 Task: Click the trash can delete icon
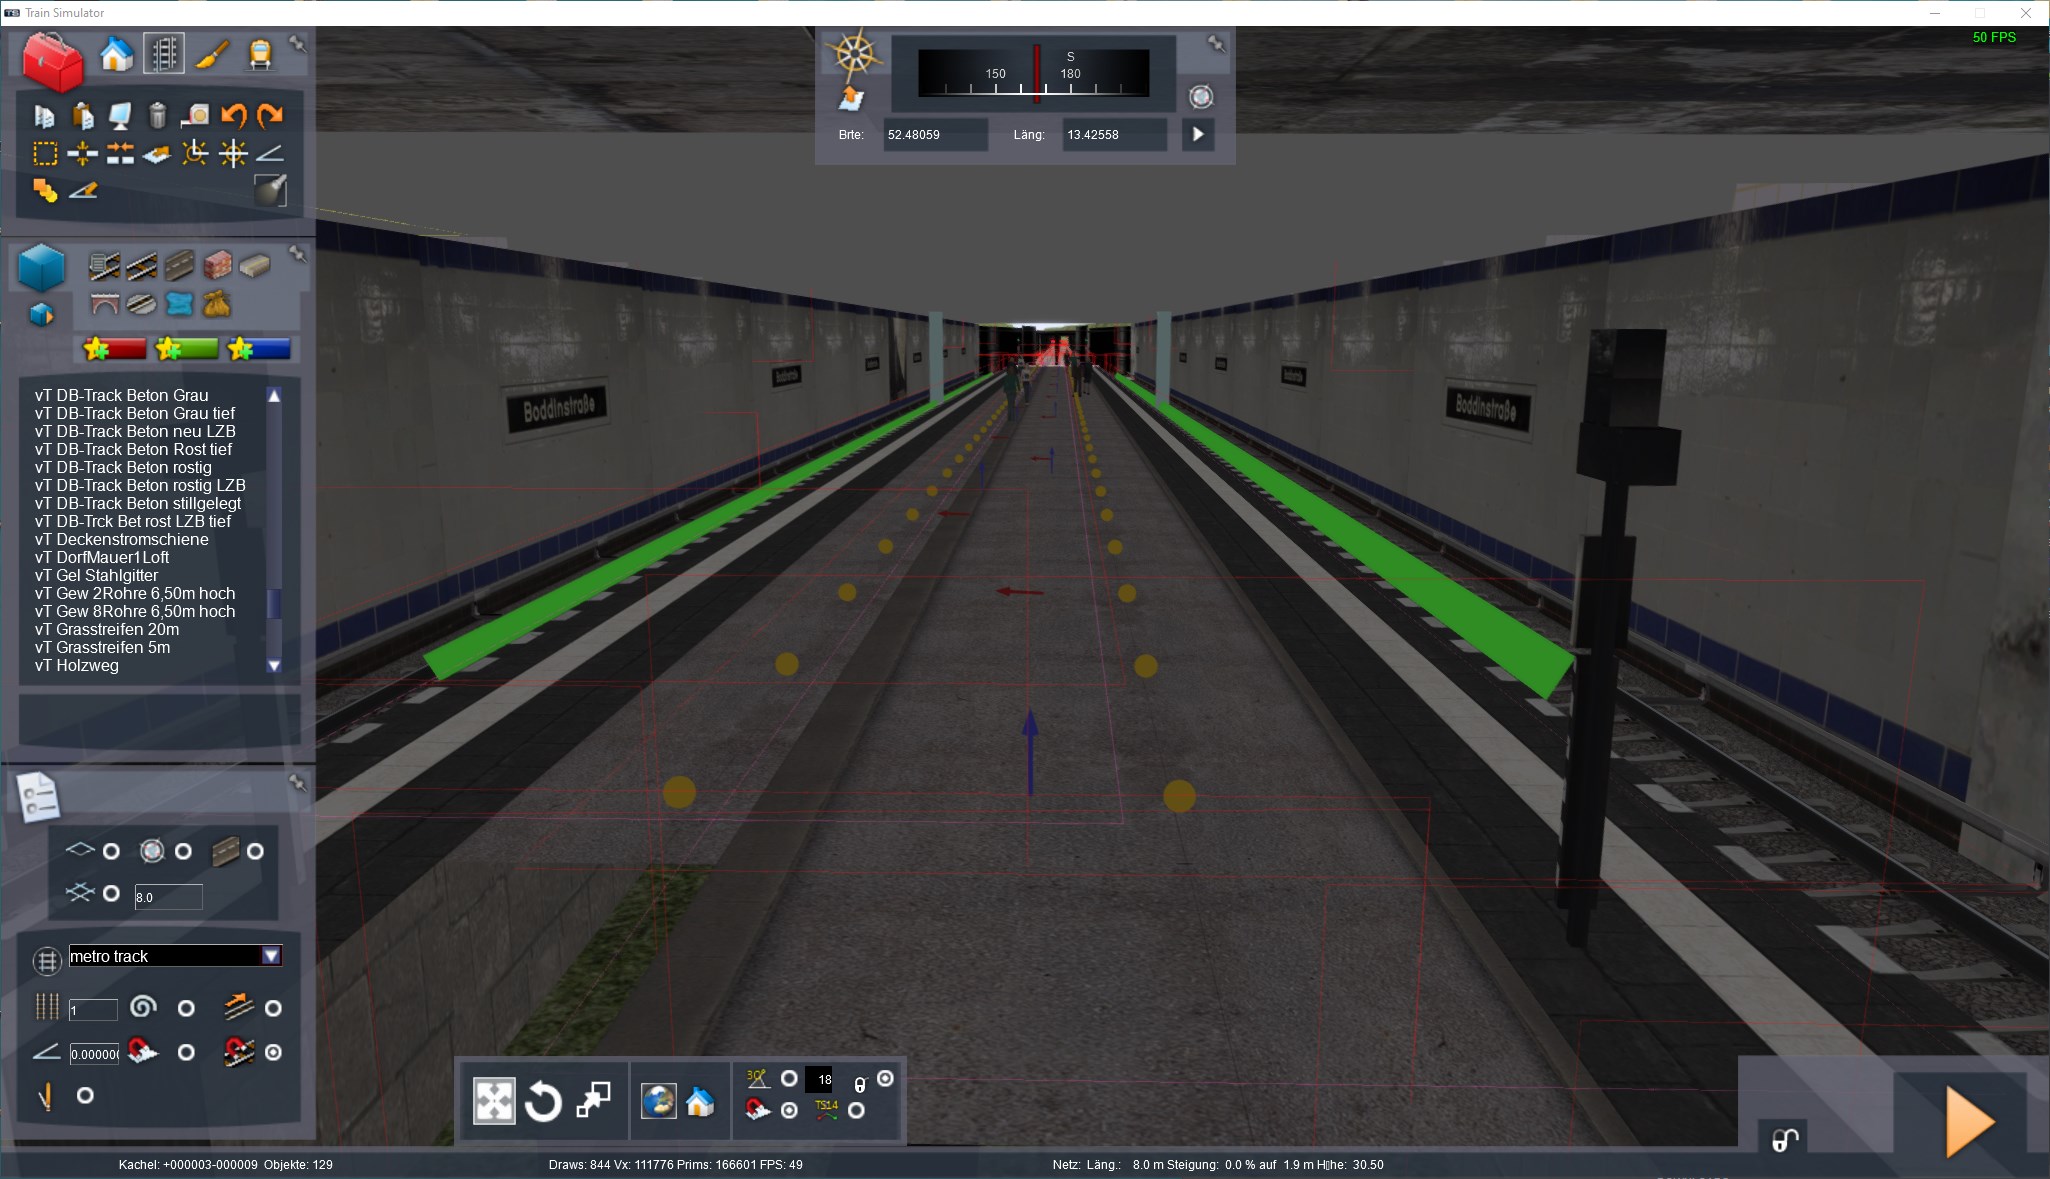coord(158,116)
